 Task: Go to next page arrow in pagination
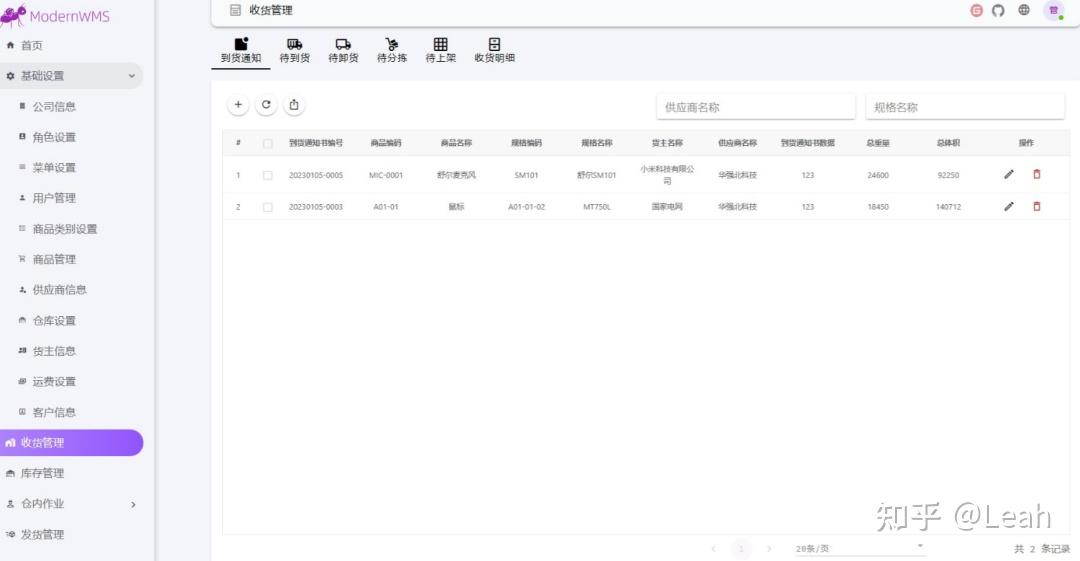pos(769,549)
